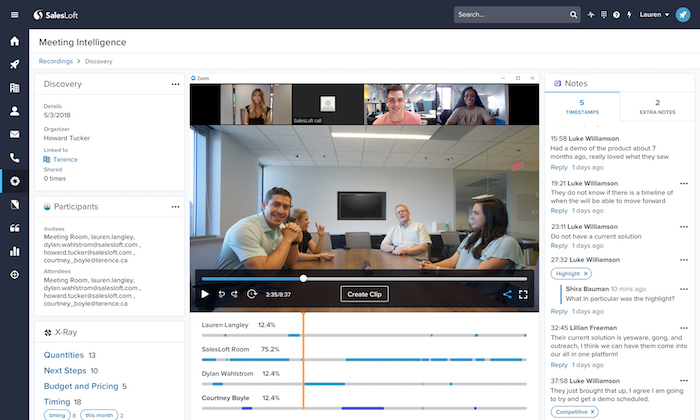700x420 pixels.
Task: Open options for Shira Bauman's reply
Action: point(684,289)
